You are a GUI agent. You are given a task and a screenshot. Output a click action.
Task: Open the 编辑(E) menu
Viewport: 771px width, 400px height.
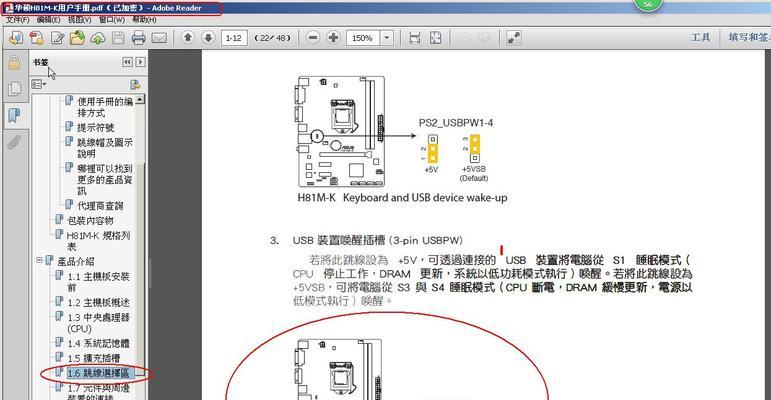click(48, 20)
